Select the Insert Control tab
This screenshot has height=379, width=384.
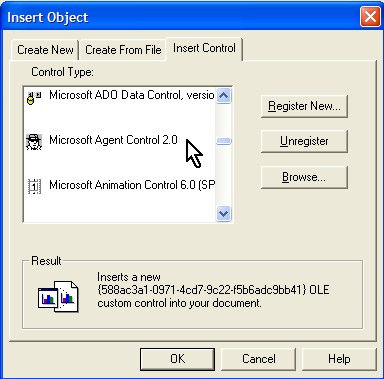[x=204, y=48]
